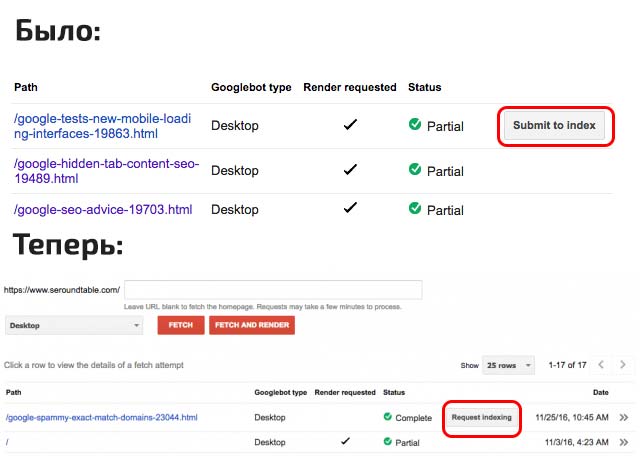The width and height of the screenshot is (640, 462).
Task: Open google-seo-advice-19703.html link
Action: pos(103,210)
